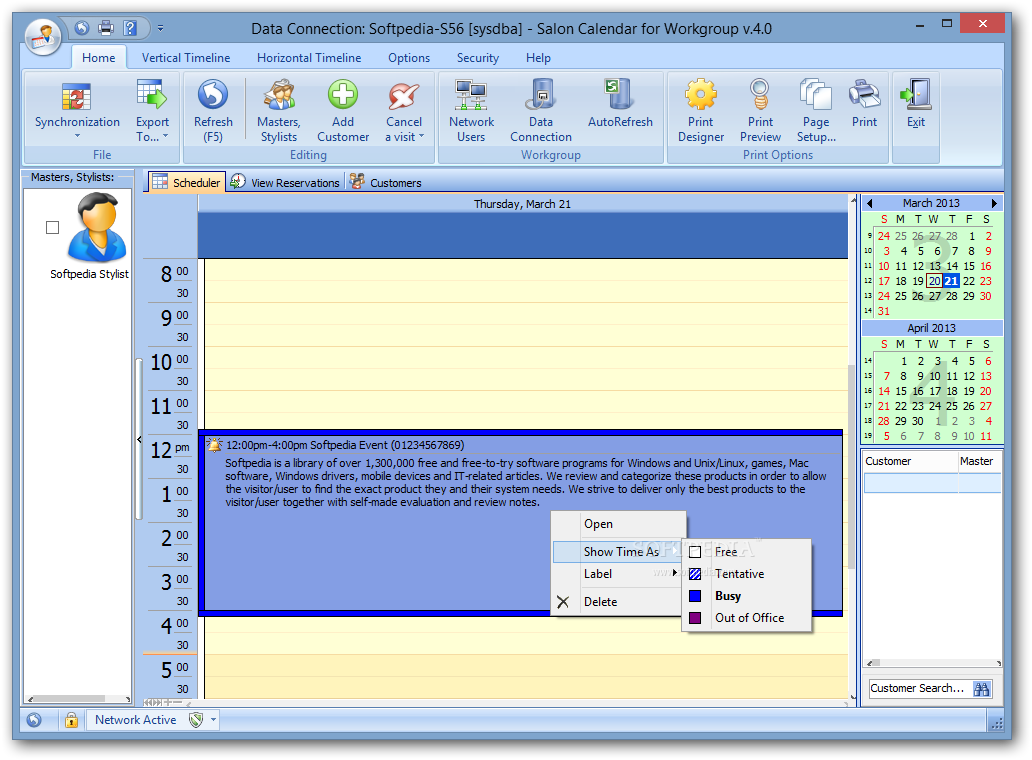The width and height of the screenshot is (1032, 760).
Task: Set time as Free
Action: point(746,552)
